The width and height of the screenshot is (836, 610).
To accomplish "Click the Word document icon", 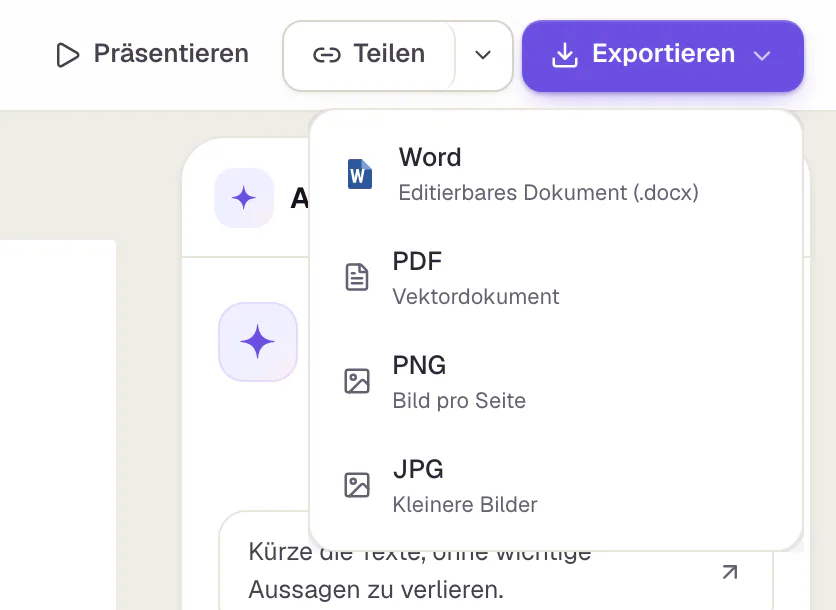I will point(359,174).
